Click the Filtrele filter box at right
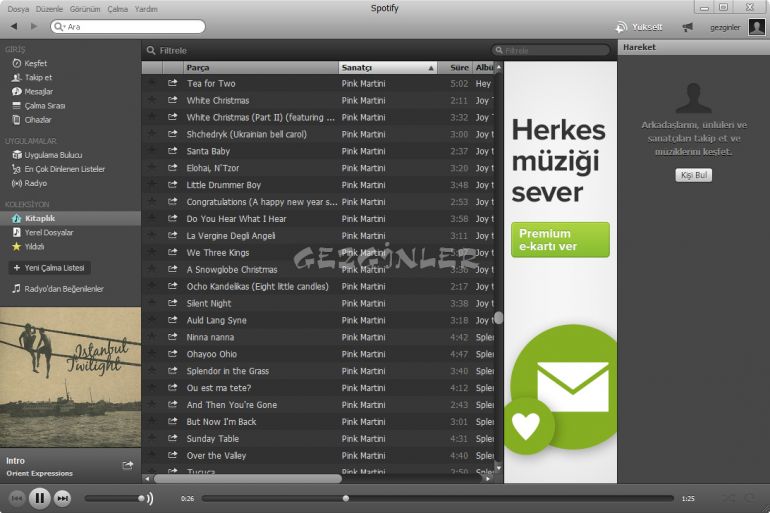The height and width of the screenshot is (513, 770). 550,51
